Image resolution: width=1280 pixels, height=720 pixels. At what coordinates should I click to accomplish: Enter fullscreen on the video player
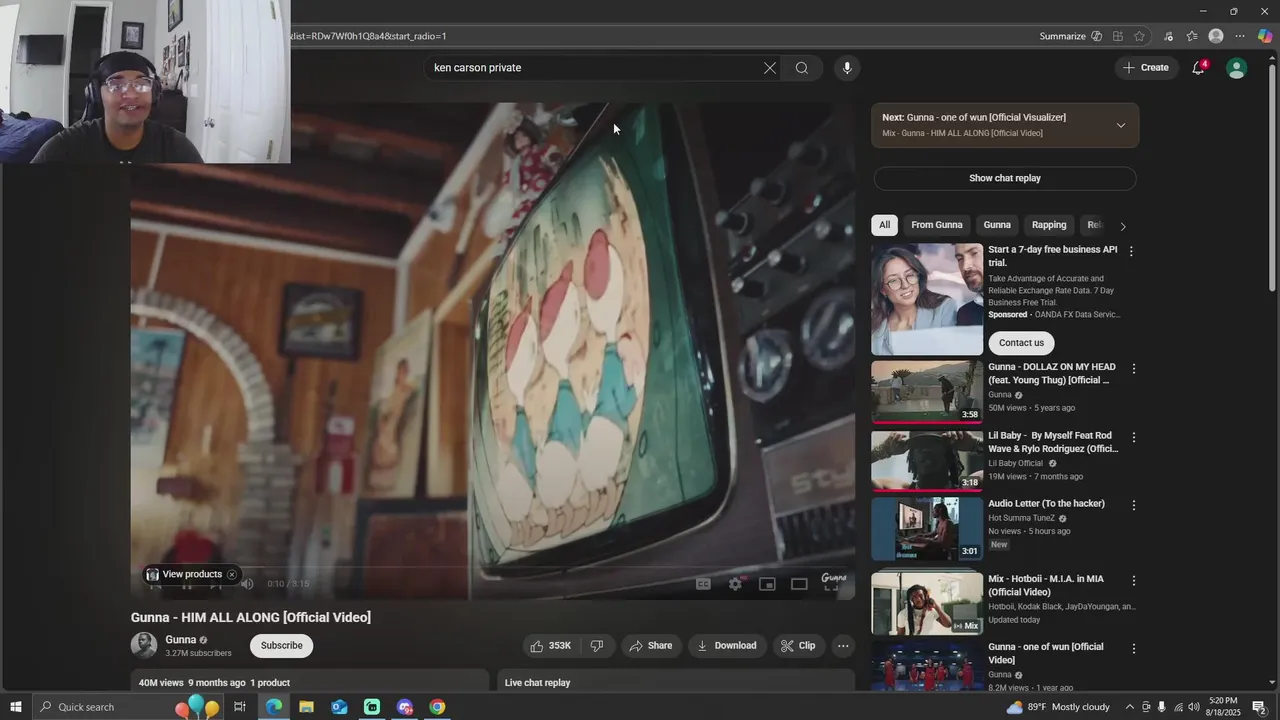[831, 586]
